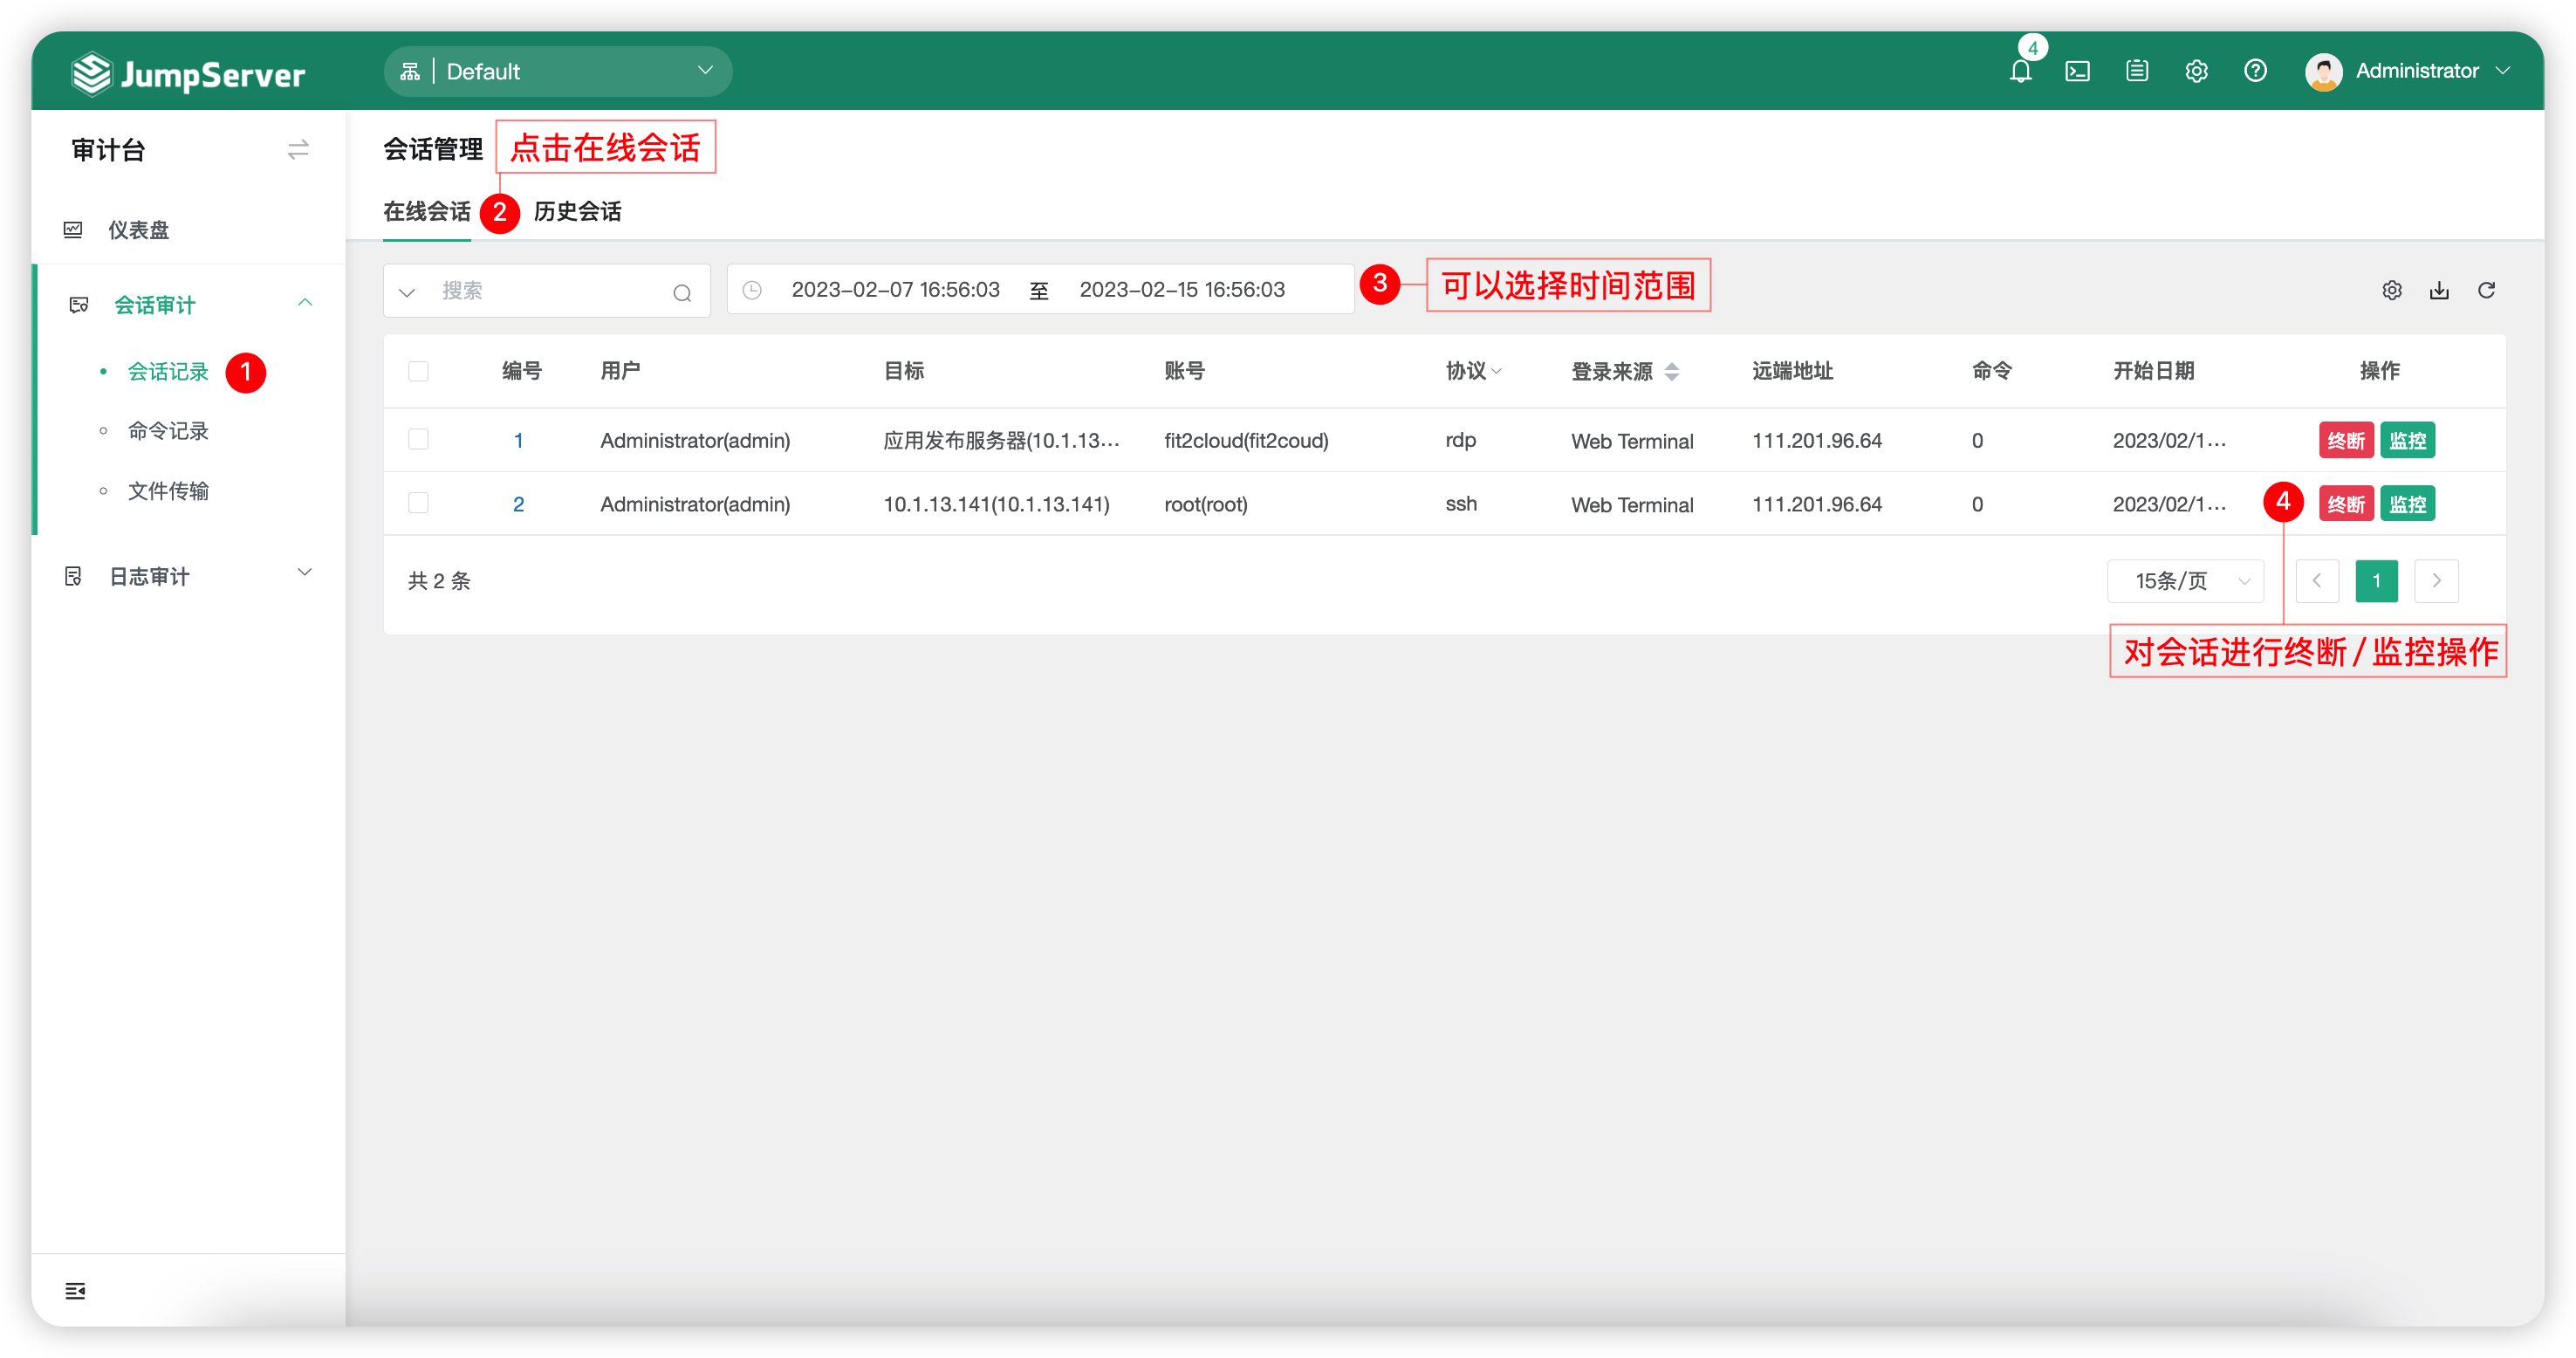This screenshot has height=1358, width=2576.
Task: Switch console view using swap arrows icon
Action: pos(298,150)
